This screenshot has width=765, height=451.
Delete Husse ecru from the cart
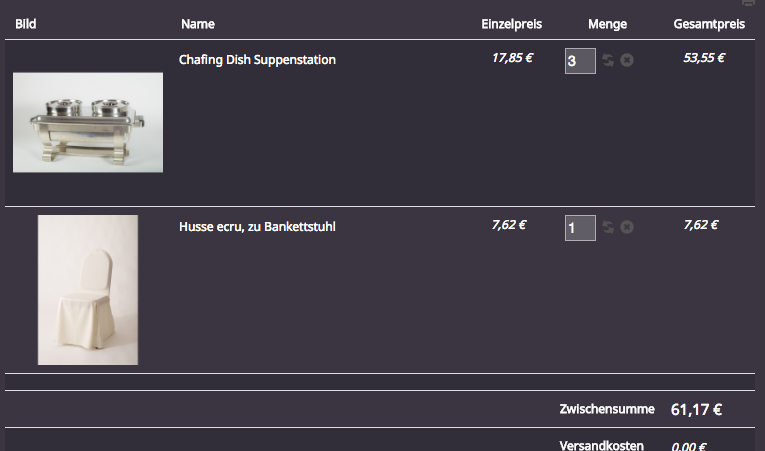pos(627,228)
